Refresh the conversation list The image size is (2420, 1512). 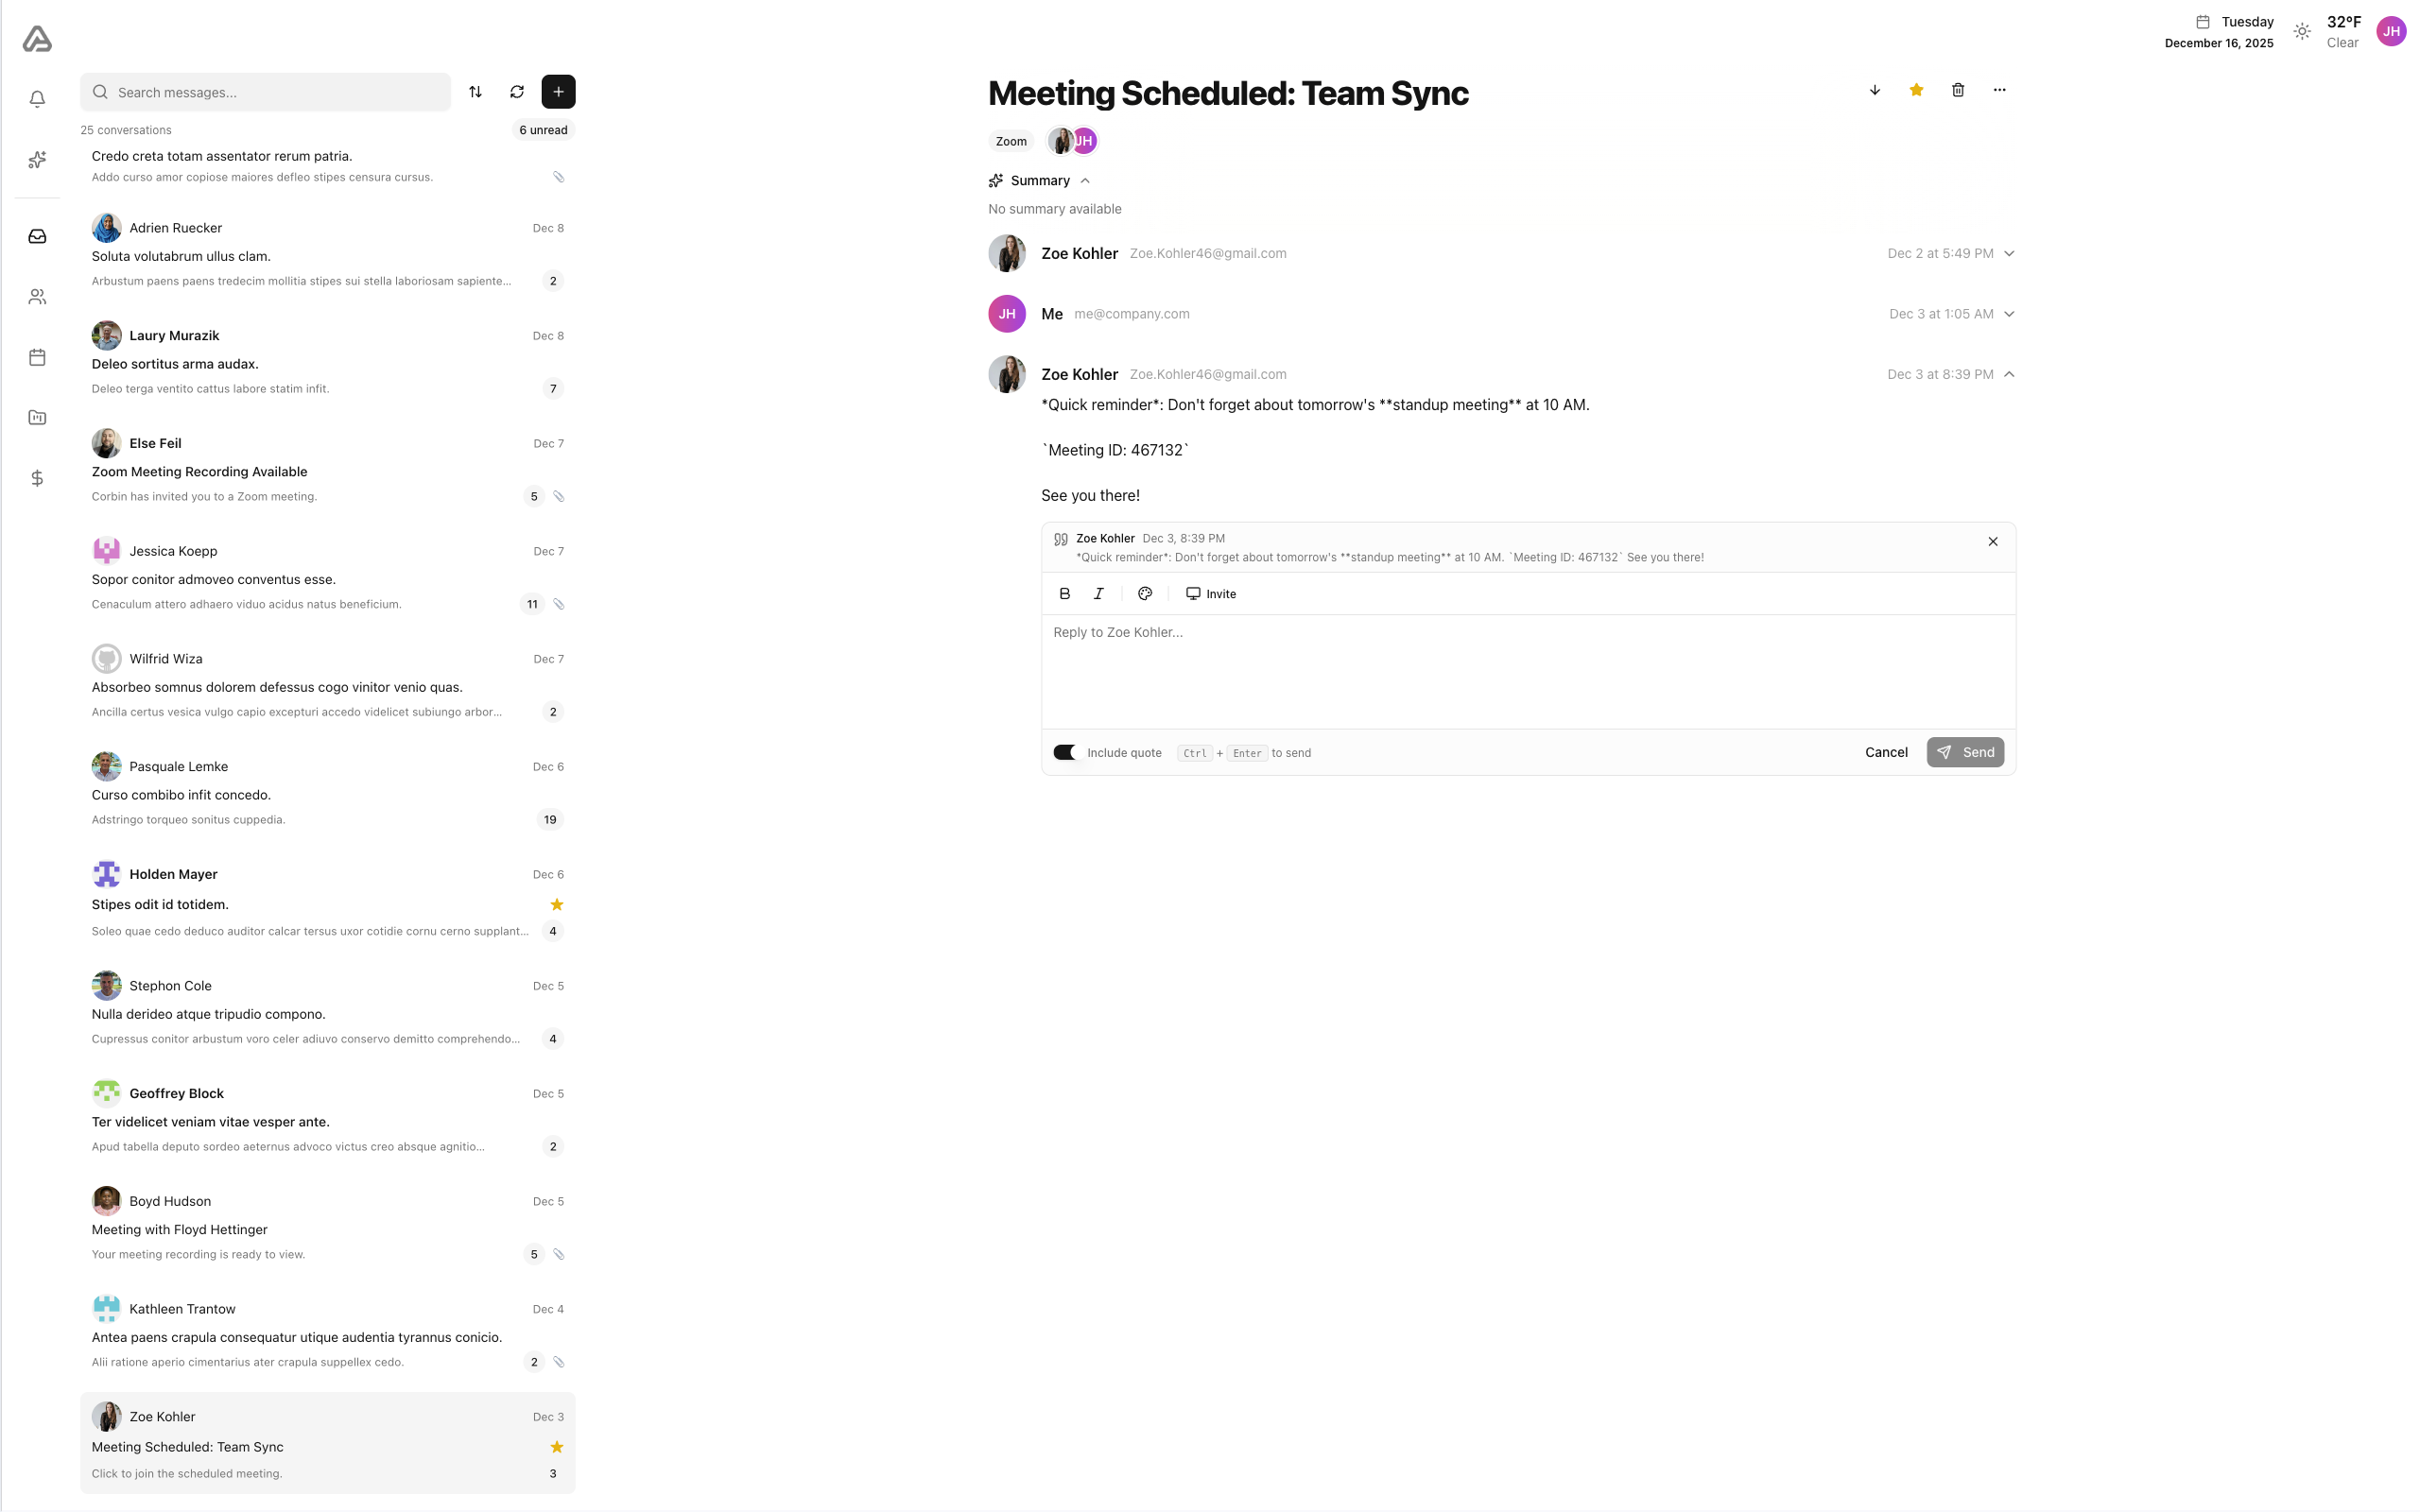coord(517,92)
